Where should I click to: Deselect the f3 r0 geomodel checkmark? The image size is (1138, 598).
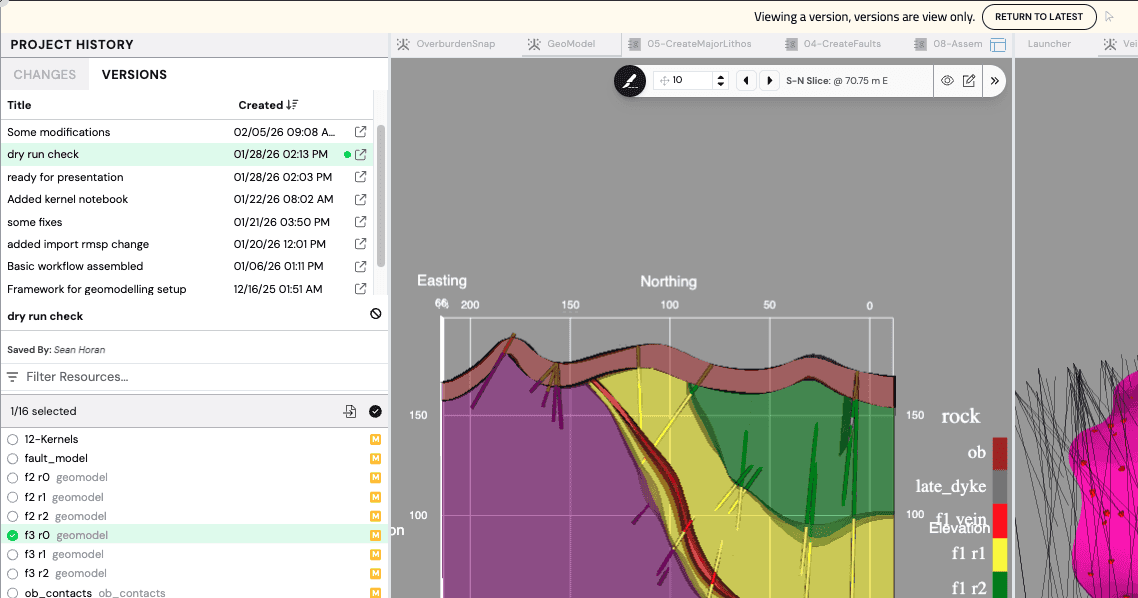point(12,535)
